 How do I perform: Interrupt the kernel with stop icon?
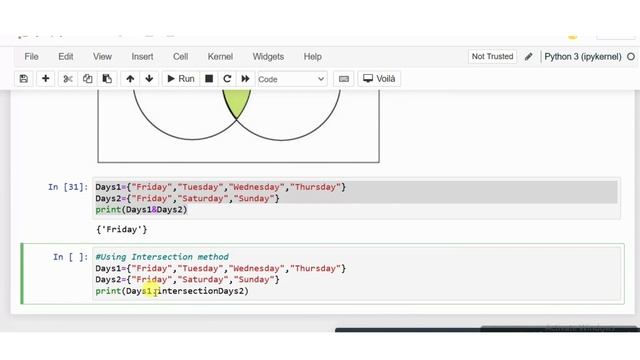[x=209, y=79]
